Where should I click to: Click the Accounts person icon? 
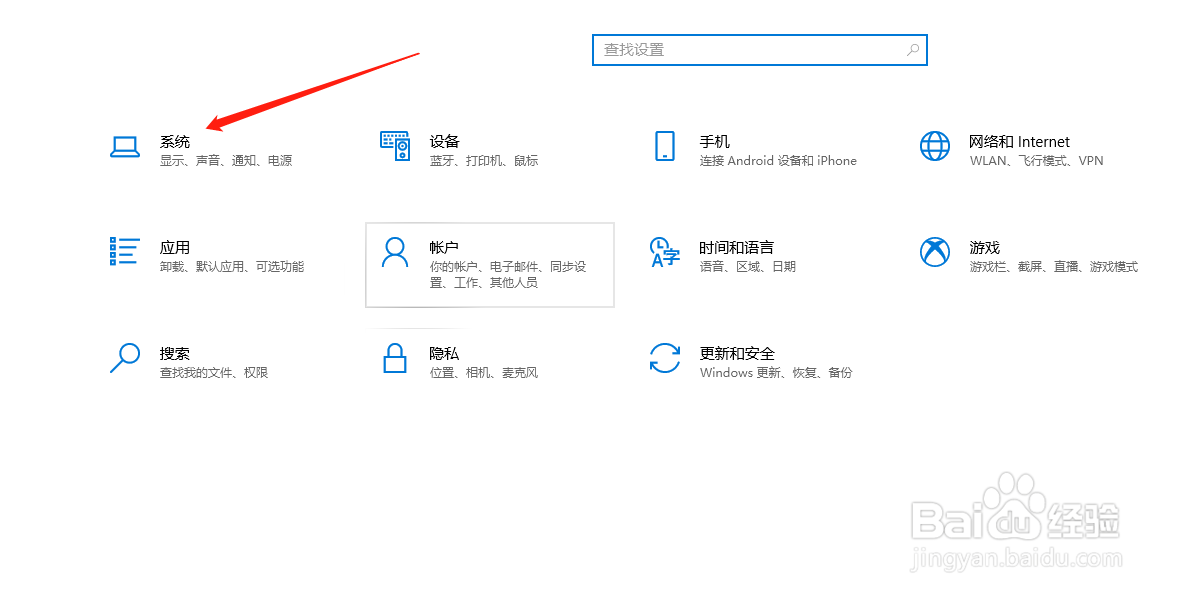394,252
